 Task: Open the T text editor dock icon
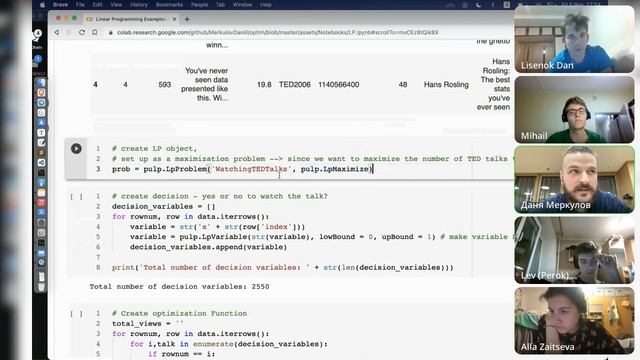tap(41, 133)
